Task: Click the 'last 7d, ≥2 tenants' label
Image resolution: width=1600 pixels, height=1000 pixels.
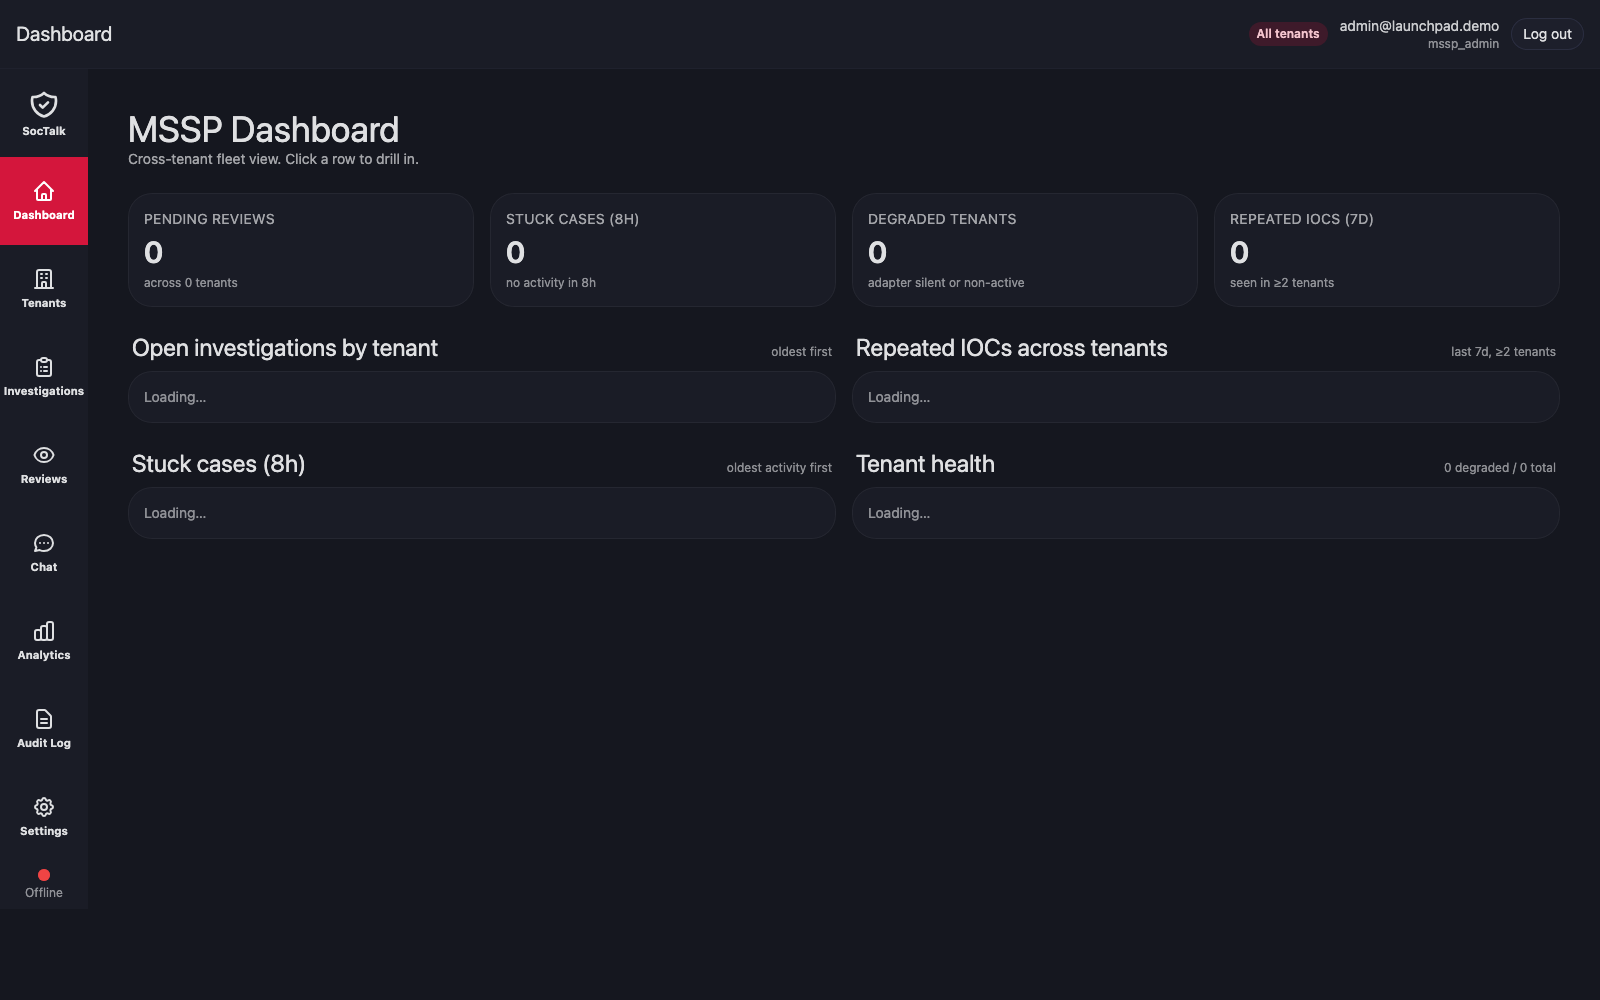Action: (x=1503, y=352)
